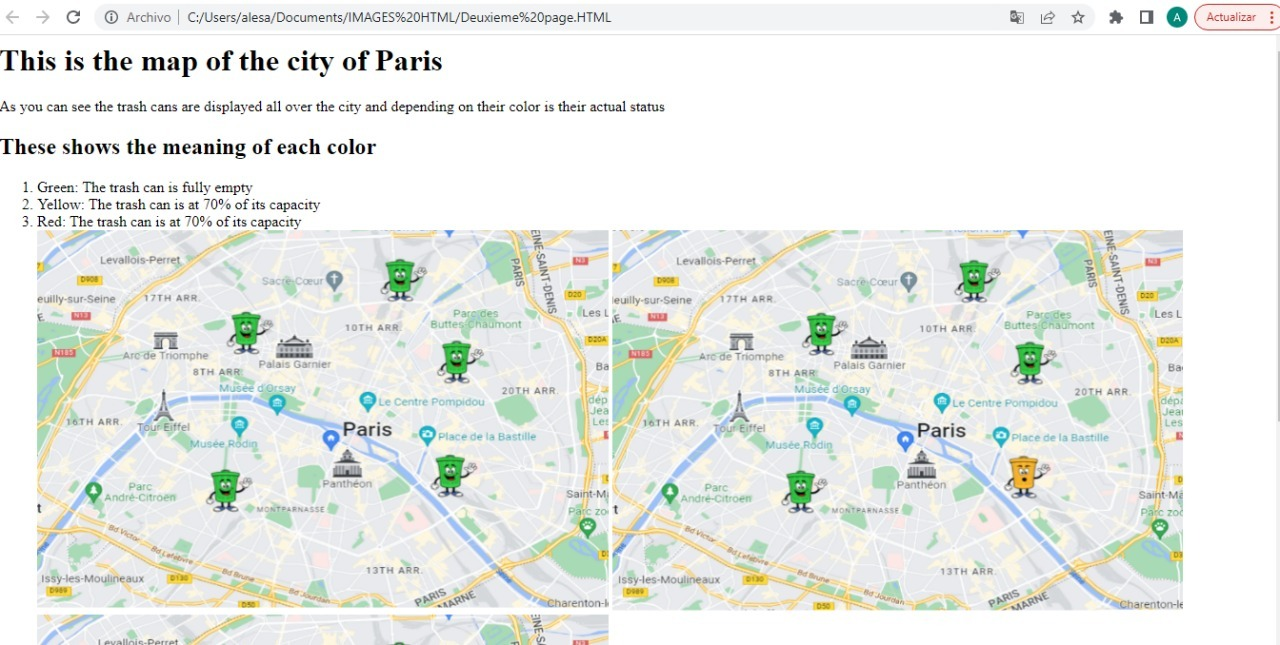
Task: Open the translate page icon
Action: [1017, 17]
